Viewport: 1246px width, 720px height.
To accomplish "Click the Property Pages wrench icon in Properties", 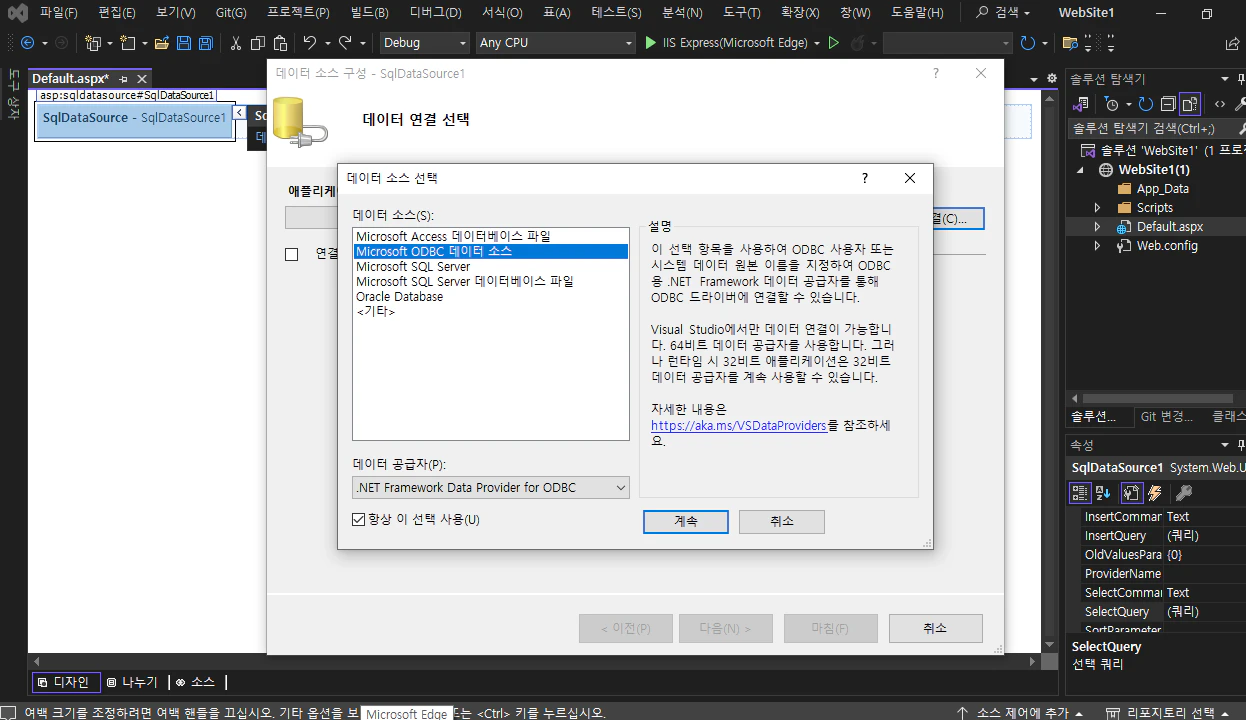I will pos(1183,492).
